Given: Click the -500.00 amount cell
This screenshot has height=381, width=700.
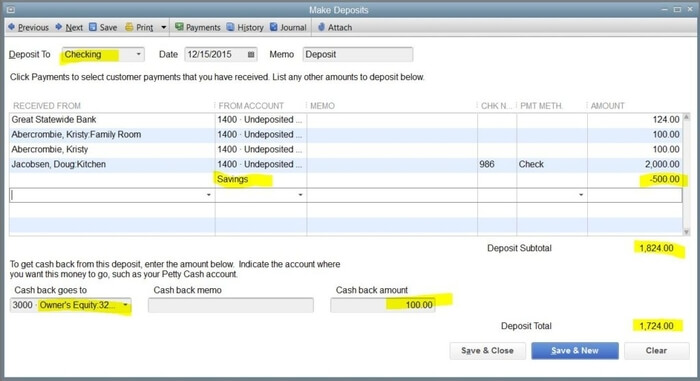Looking at the screenshot, I should click(x=635, y=180).
